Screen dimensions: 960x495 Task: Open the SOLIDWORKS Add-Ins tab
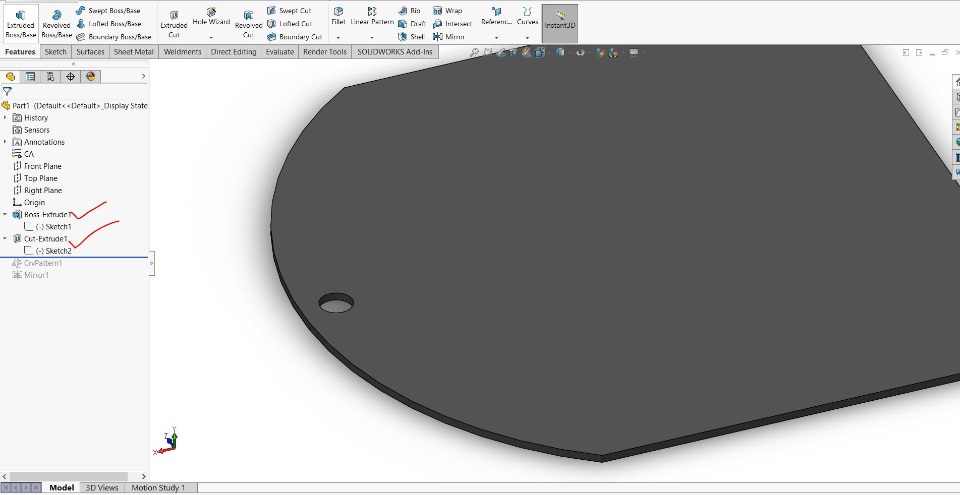point(395,52)
